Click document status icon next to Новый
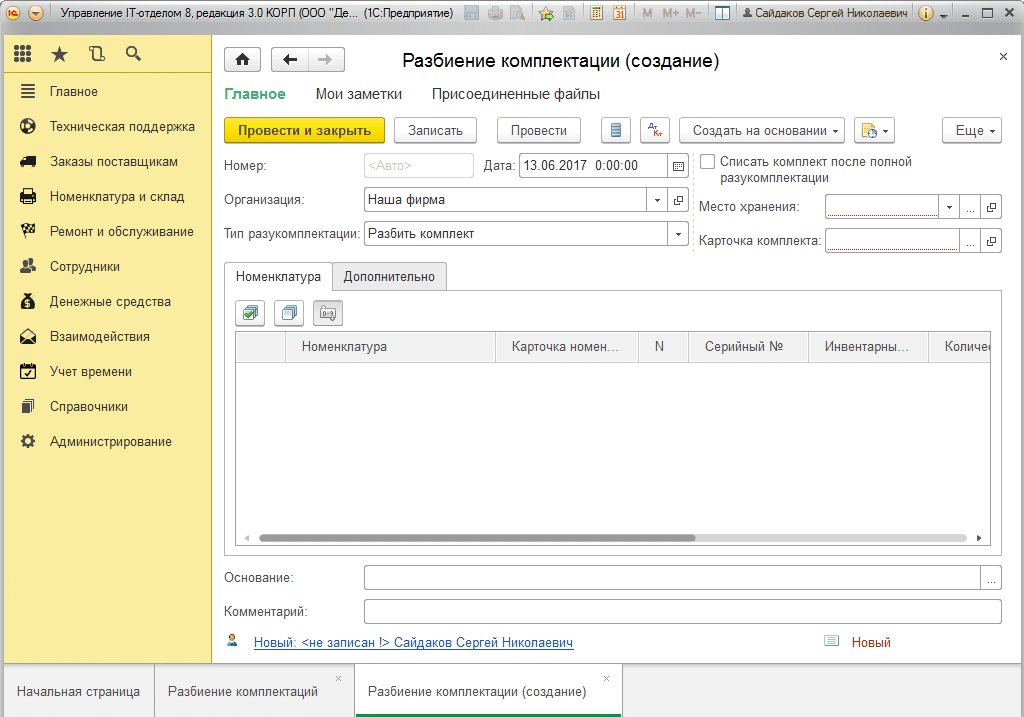This screenshot has height=717, width=1024. (x=831, y=641)
